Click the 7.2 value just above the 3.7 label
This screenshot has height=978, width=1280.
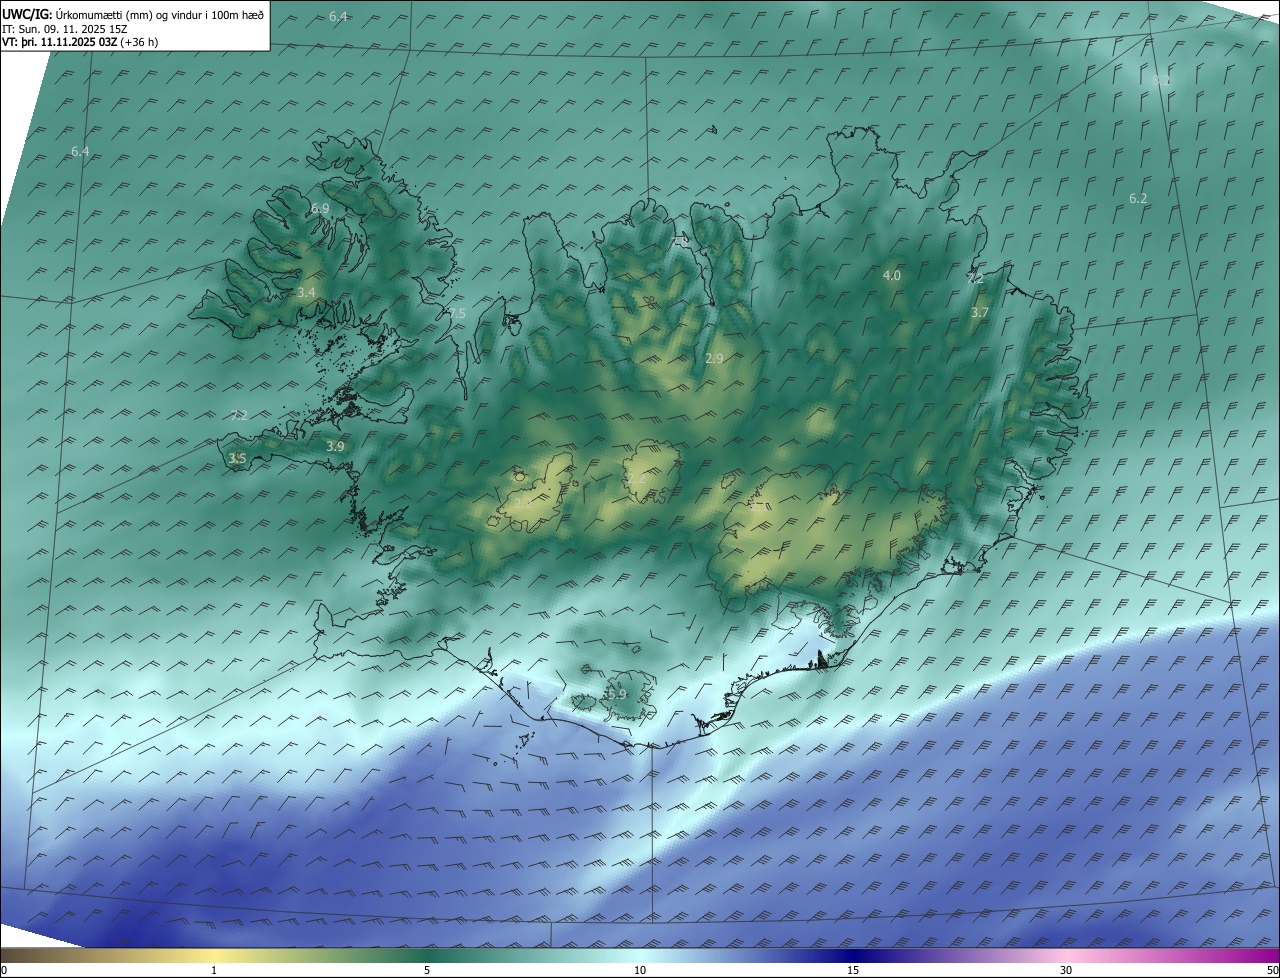(976, 279)
